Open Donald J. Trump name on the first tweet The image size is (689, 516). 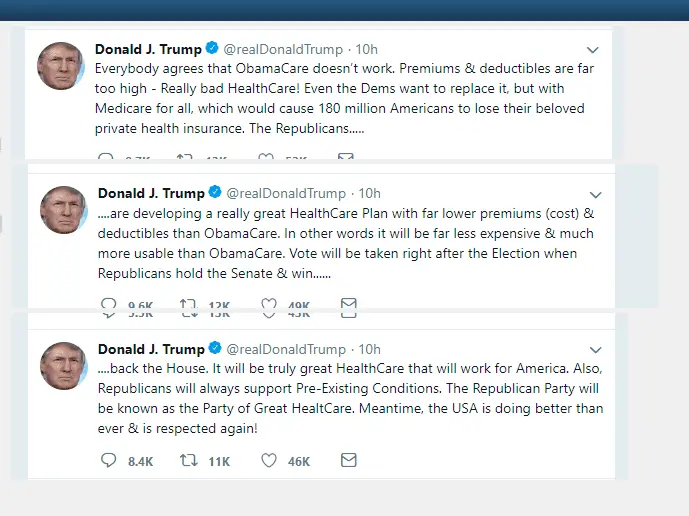[149, 49]
